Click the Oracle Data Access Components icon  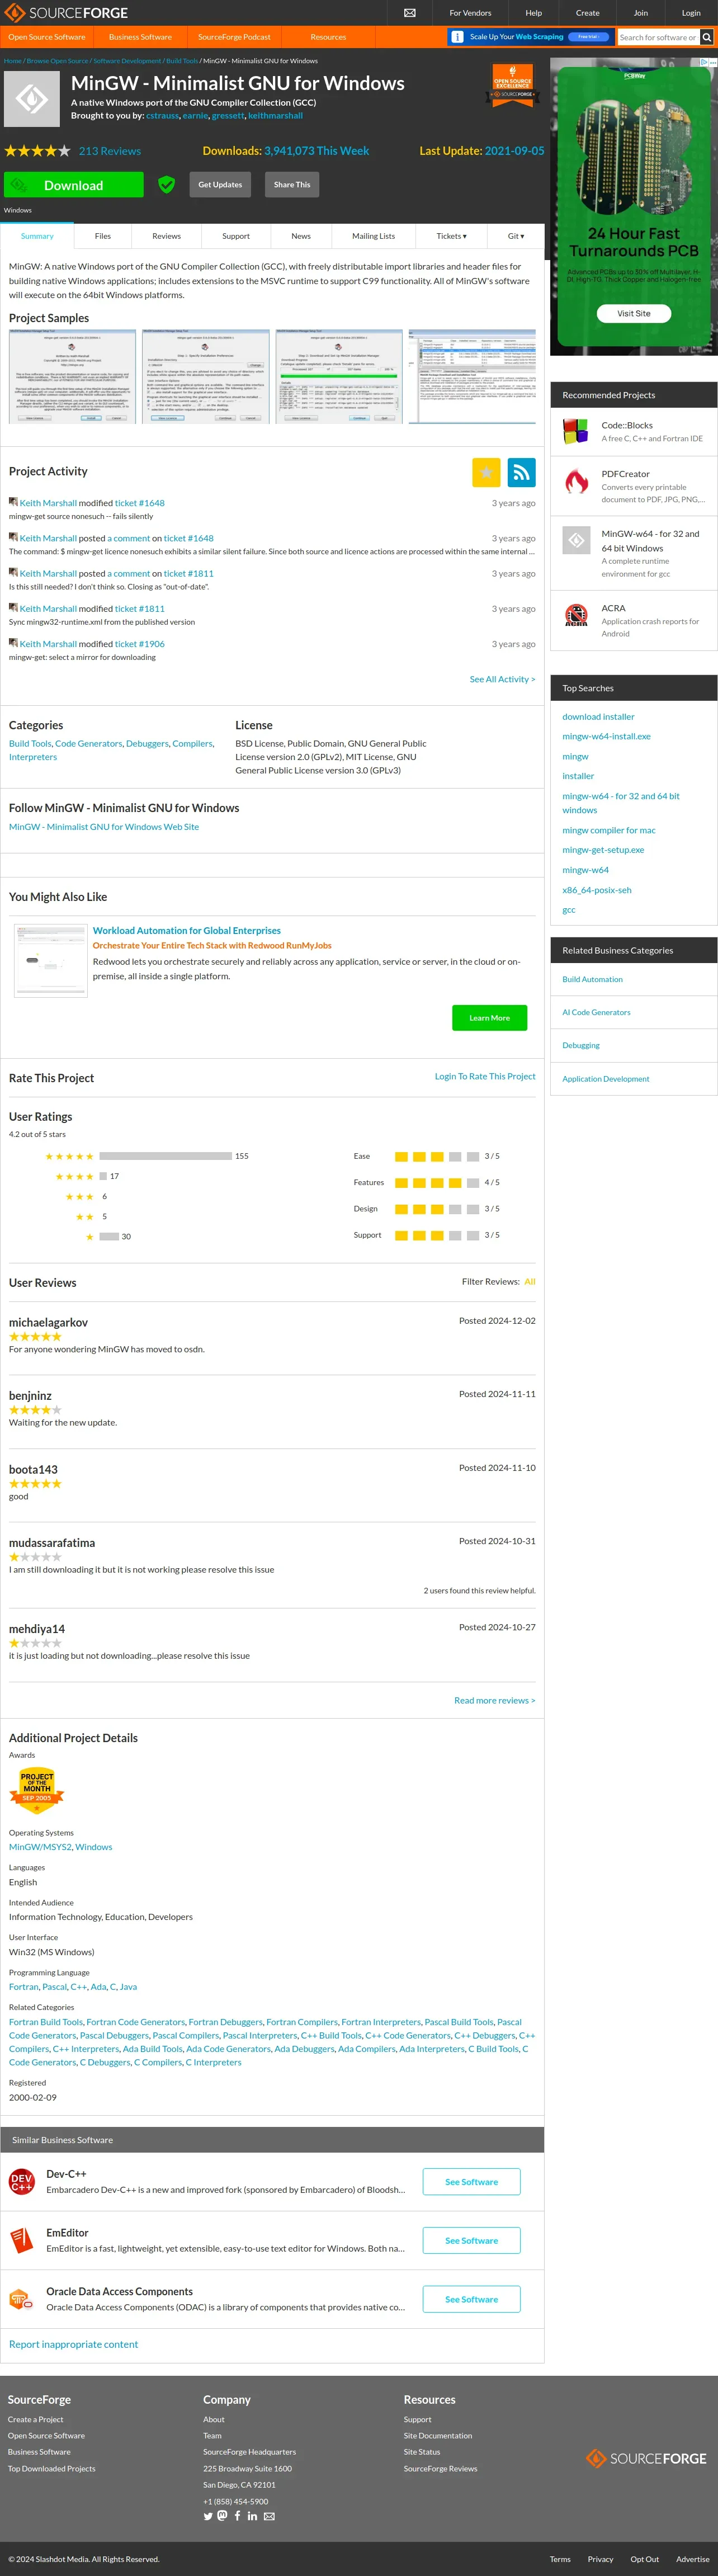point(21,2298)
